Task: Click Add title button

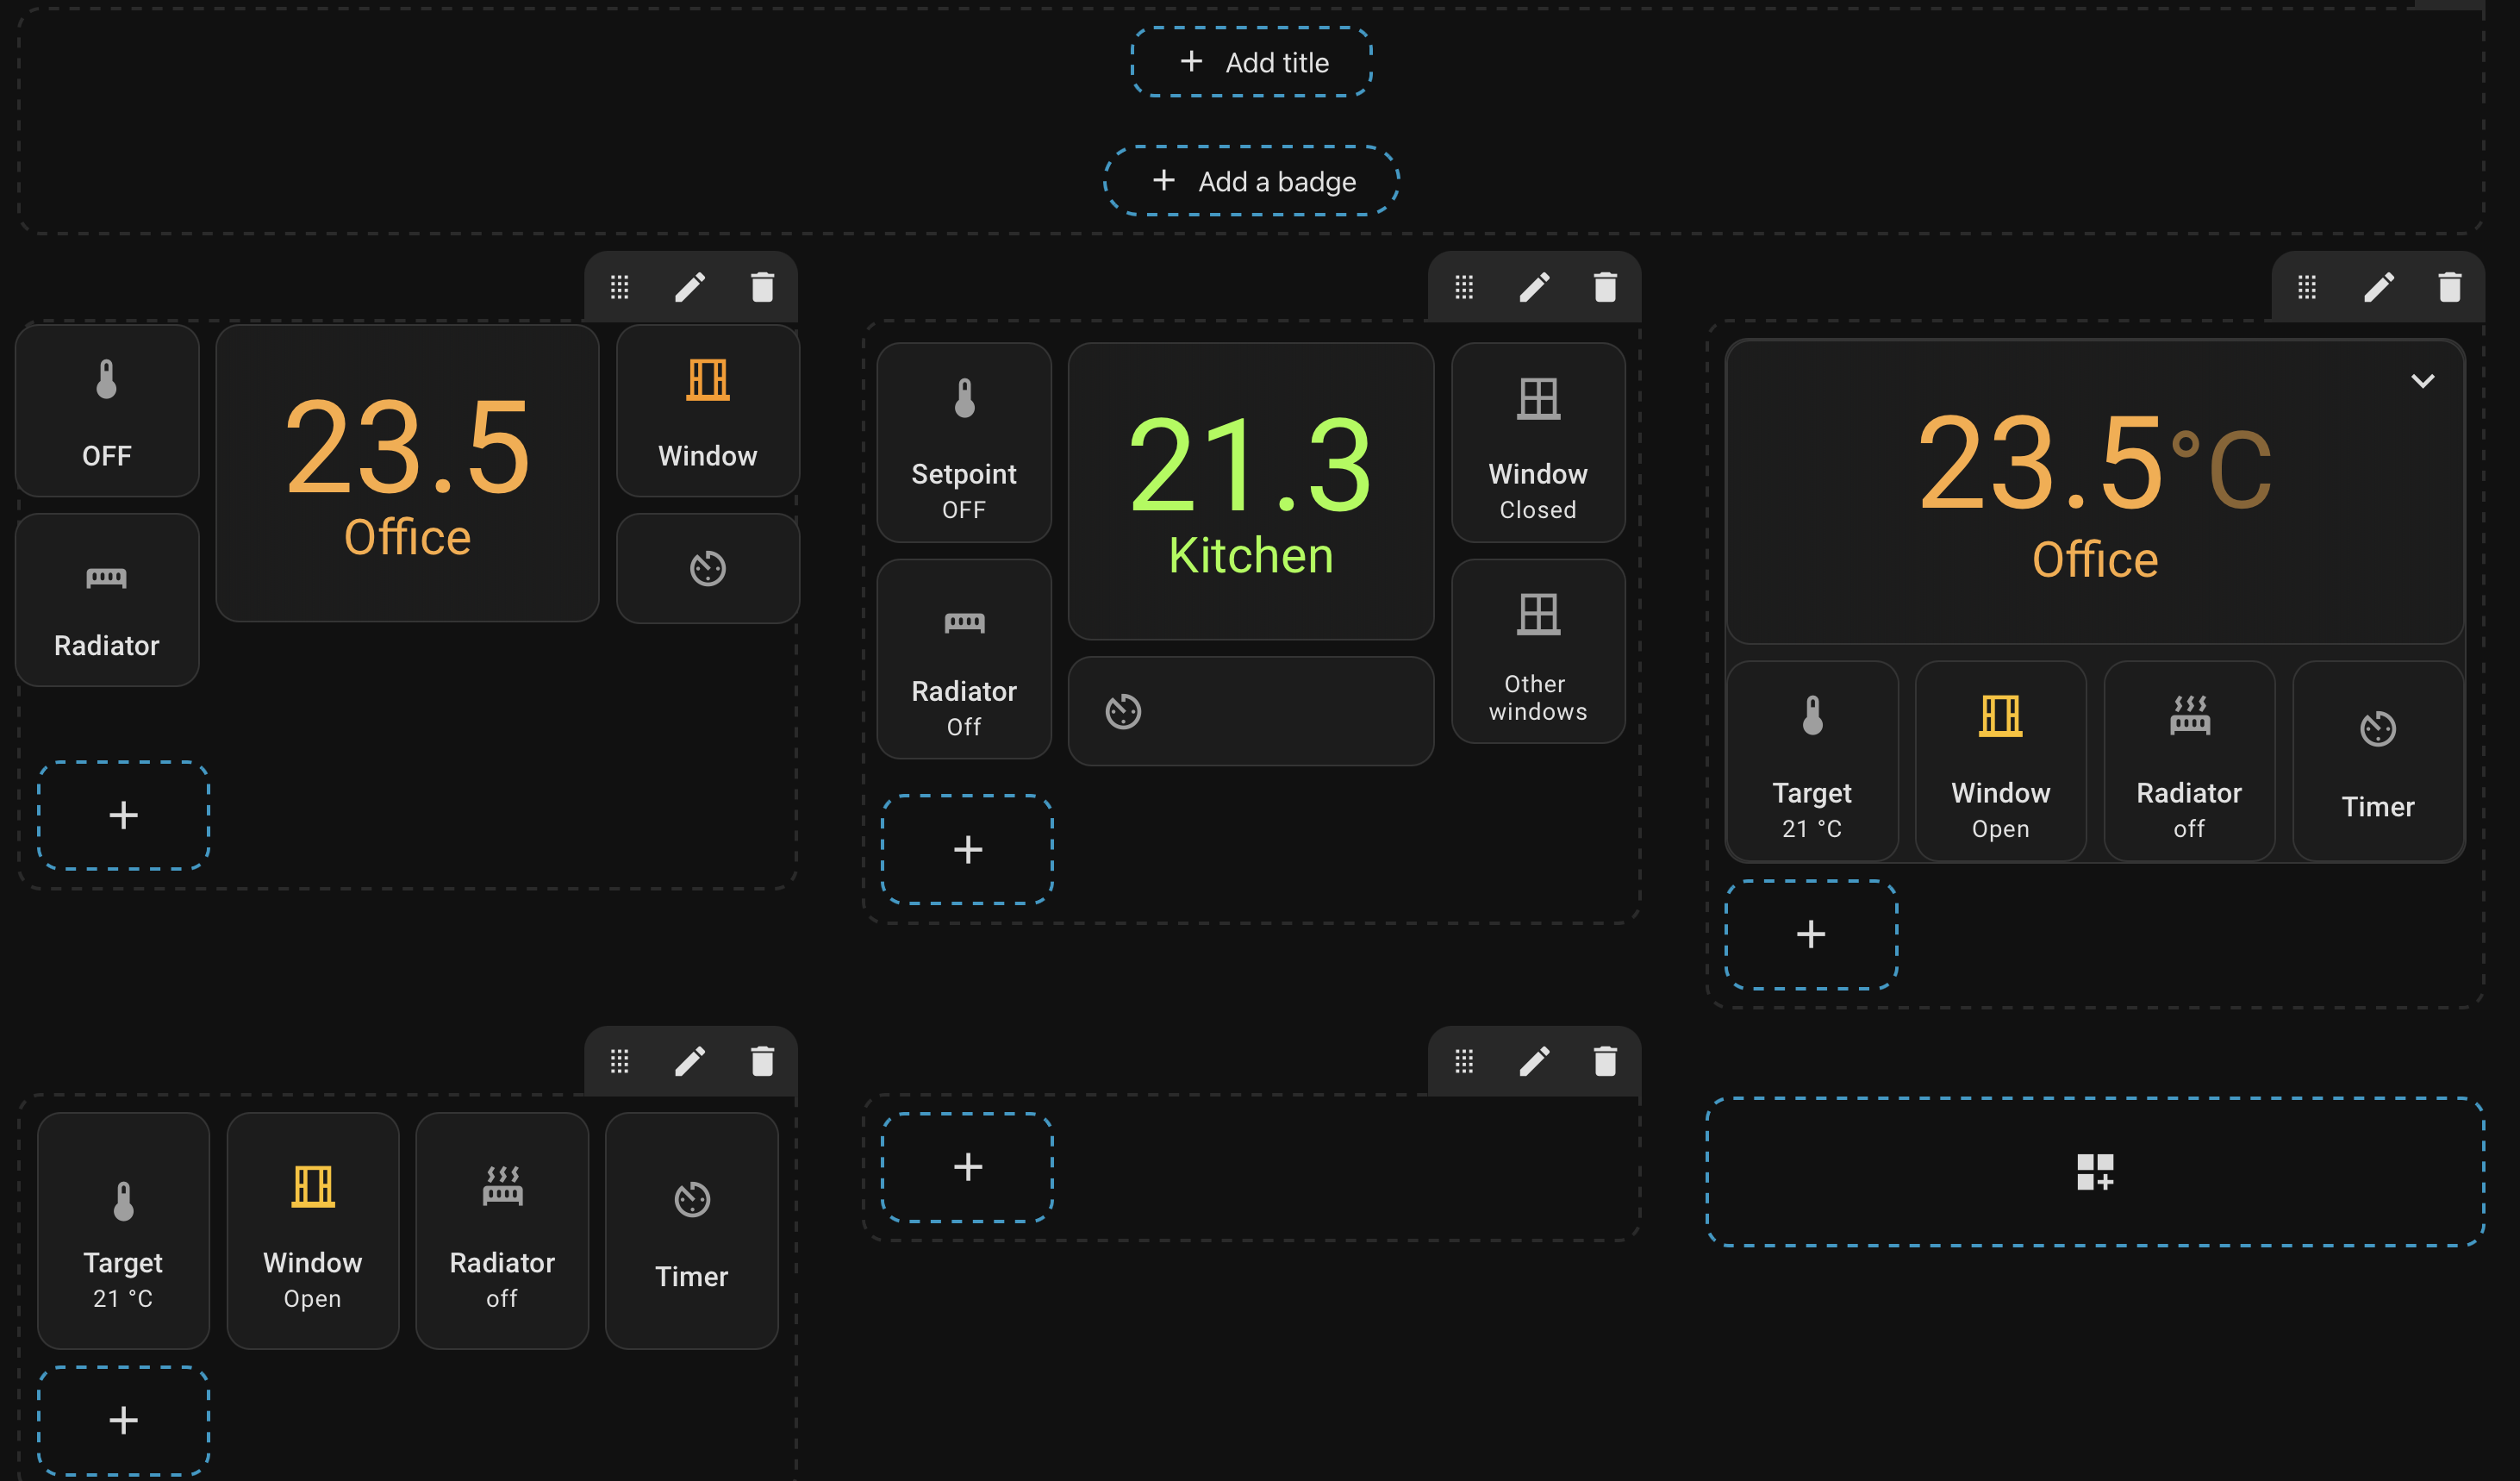Action: (1251, 62)
